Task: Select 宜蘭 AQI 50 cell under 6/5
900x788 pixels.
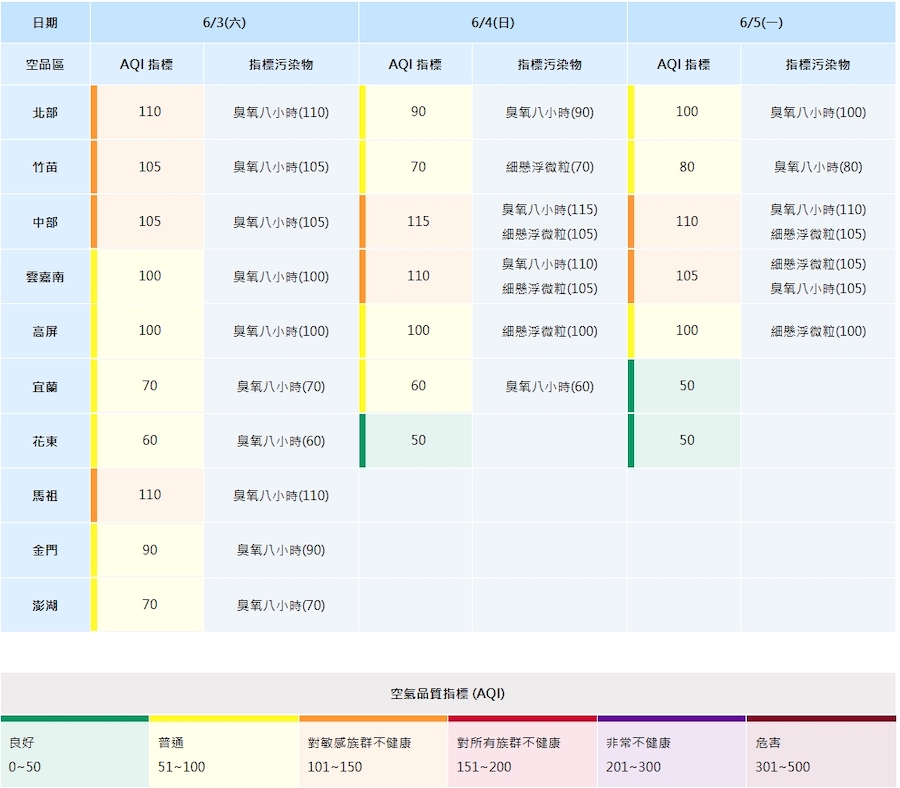Action: pos(686,386)
